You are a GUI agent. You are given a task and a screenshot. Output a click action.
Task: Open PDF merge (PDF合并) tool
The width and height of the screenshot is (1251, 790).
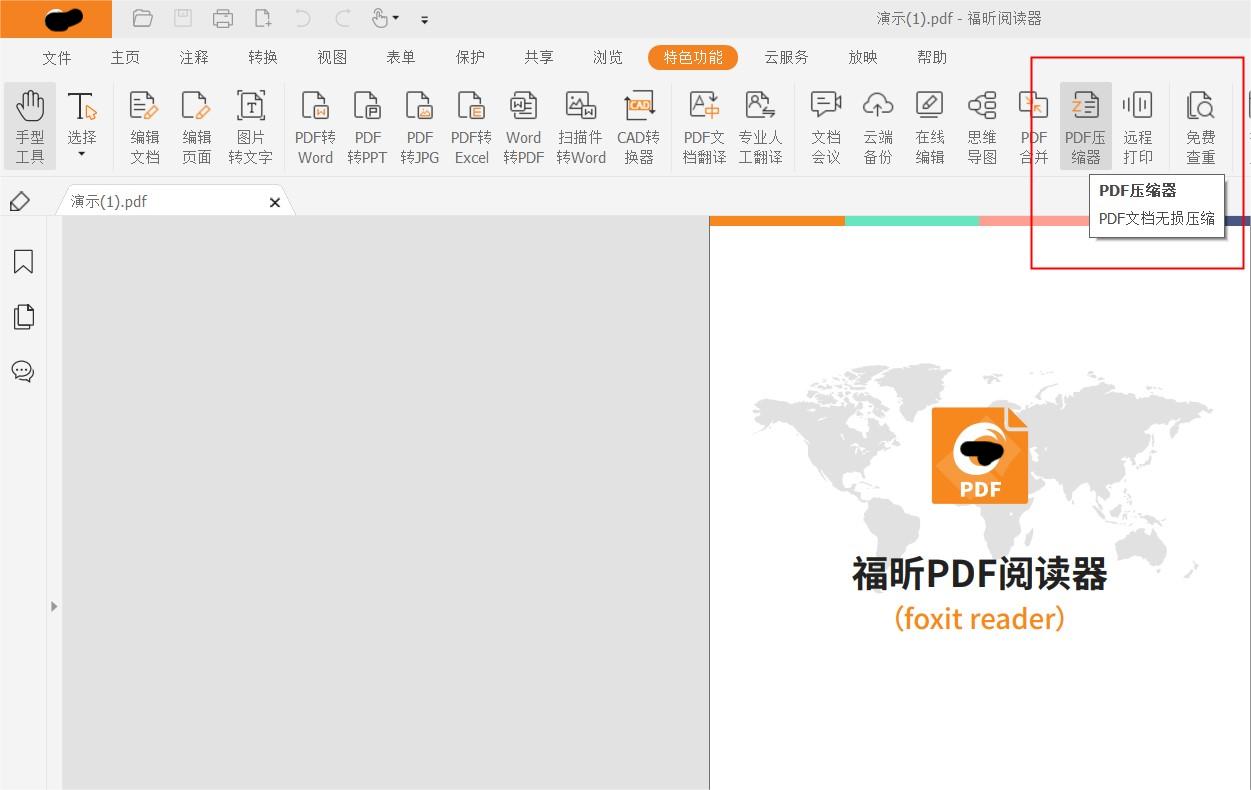(x=1034, y=126)
